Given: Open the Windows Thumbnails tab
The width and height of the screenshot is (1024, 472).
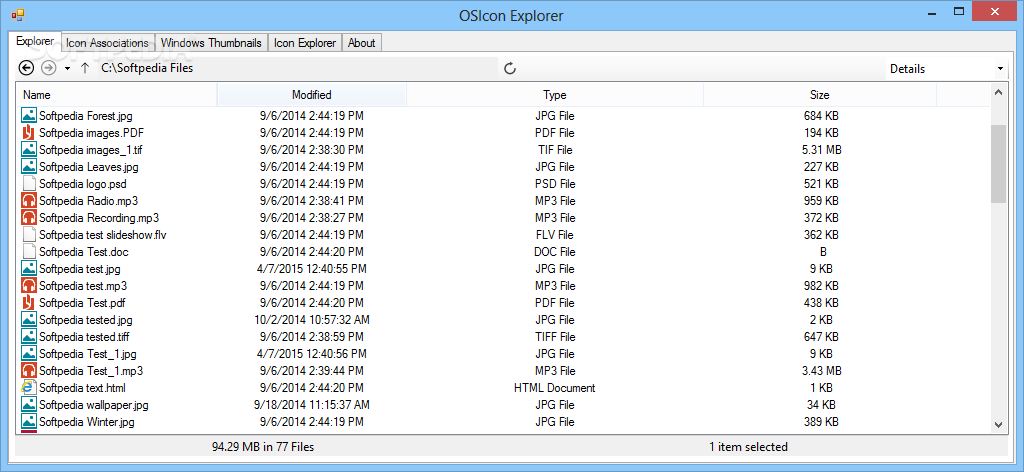Looking at the screenshot, I should click(212, 43).
